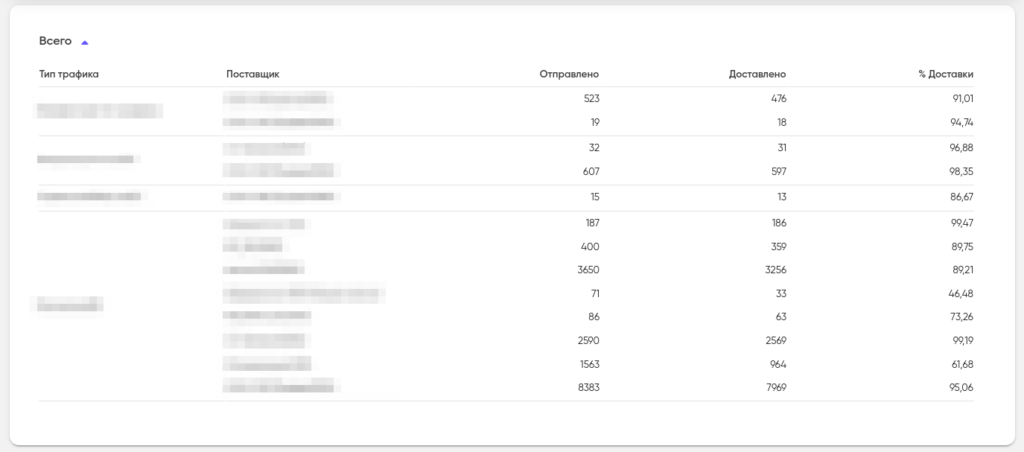Click the sent value 8383

(x=587, y=387)
